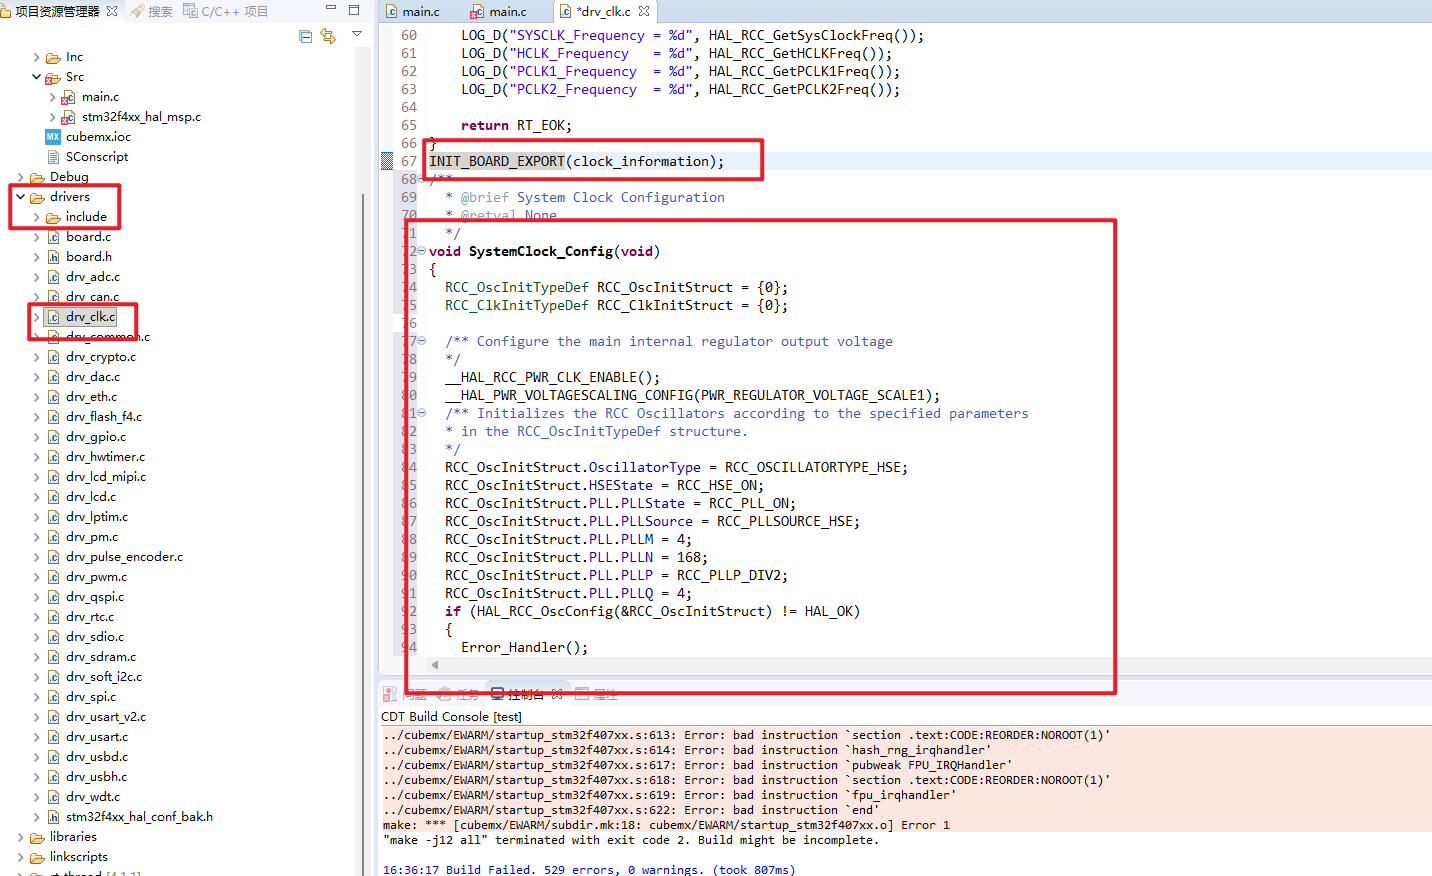Select drv_pulse_encoder.c file
Screen dimensions: 1432x876
pyautogui.click(x=125, y=557)
